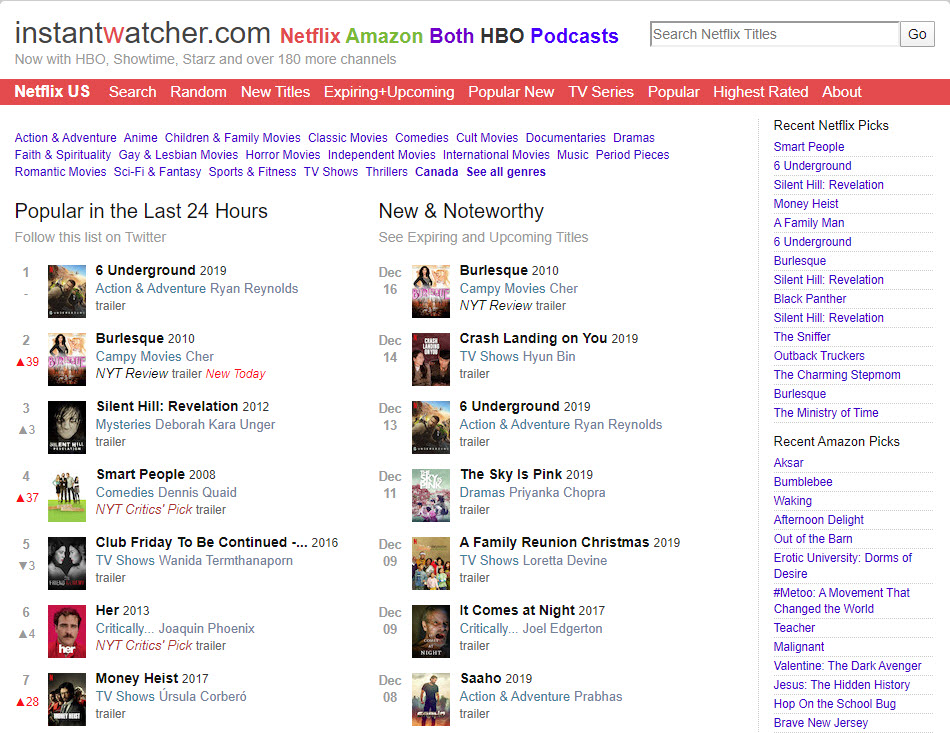Switch to the Amazon section in header
This screenshot has width=950, height=733.
(x=384, y=36)
